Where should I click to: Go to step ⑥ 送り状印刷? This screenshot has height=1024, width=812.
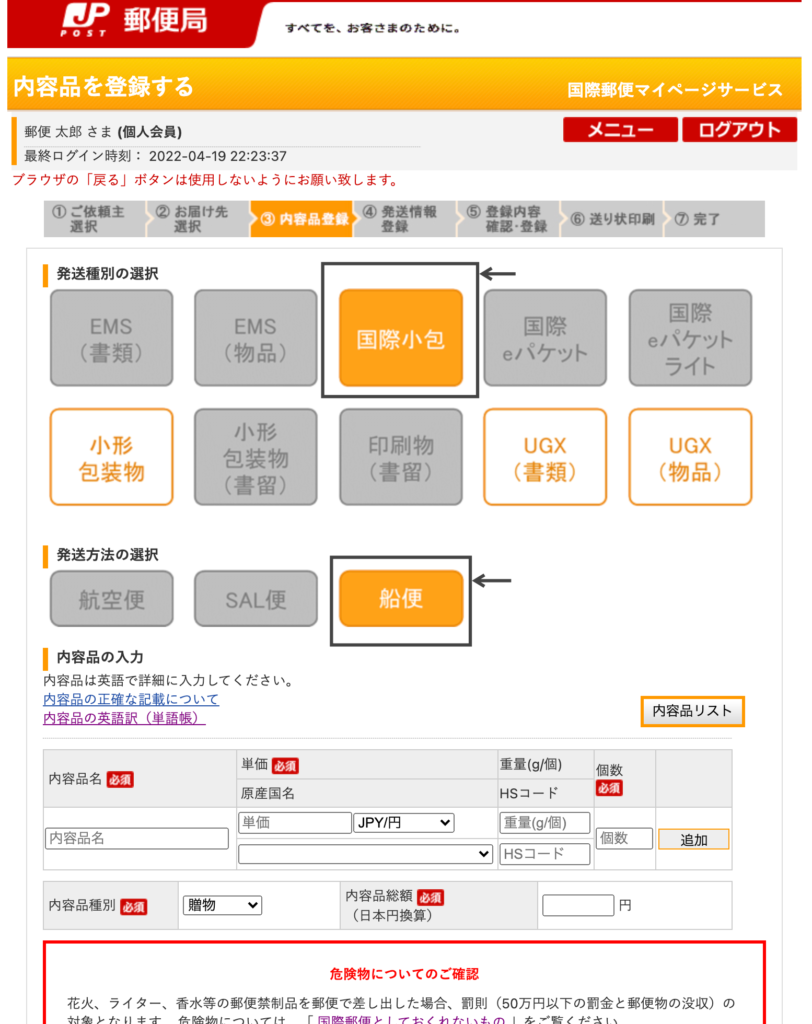(x=612, y=219)
